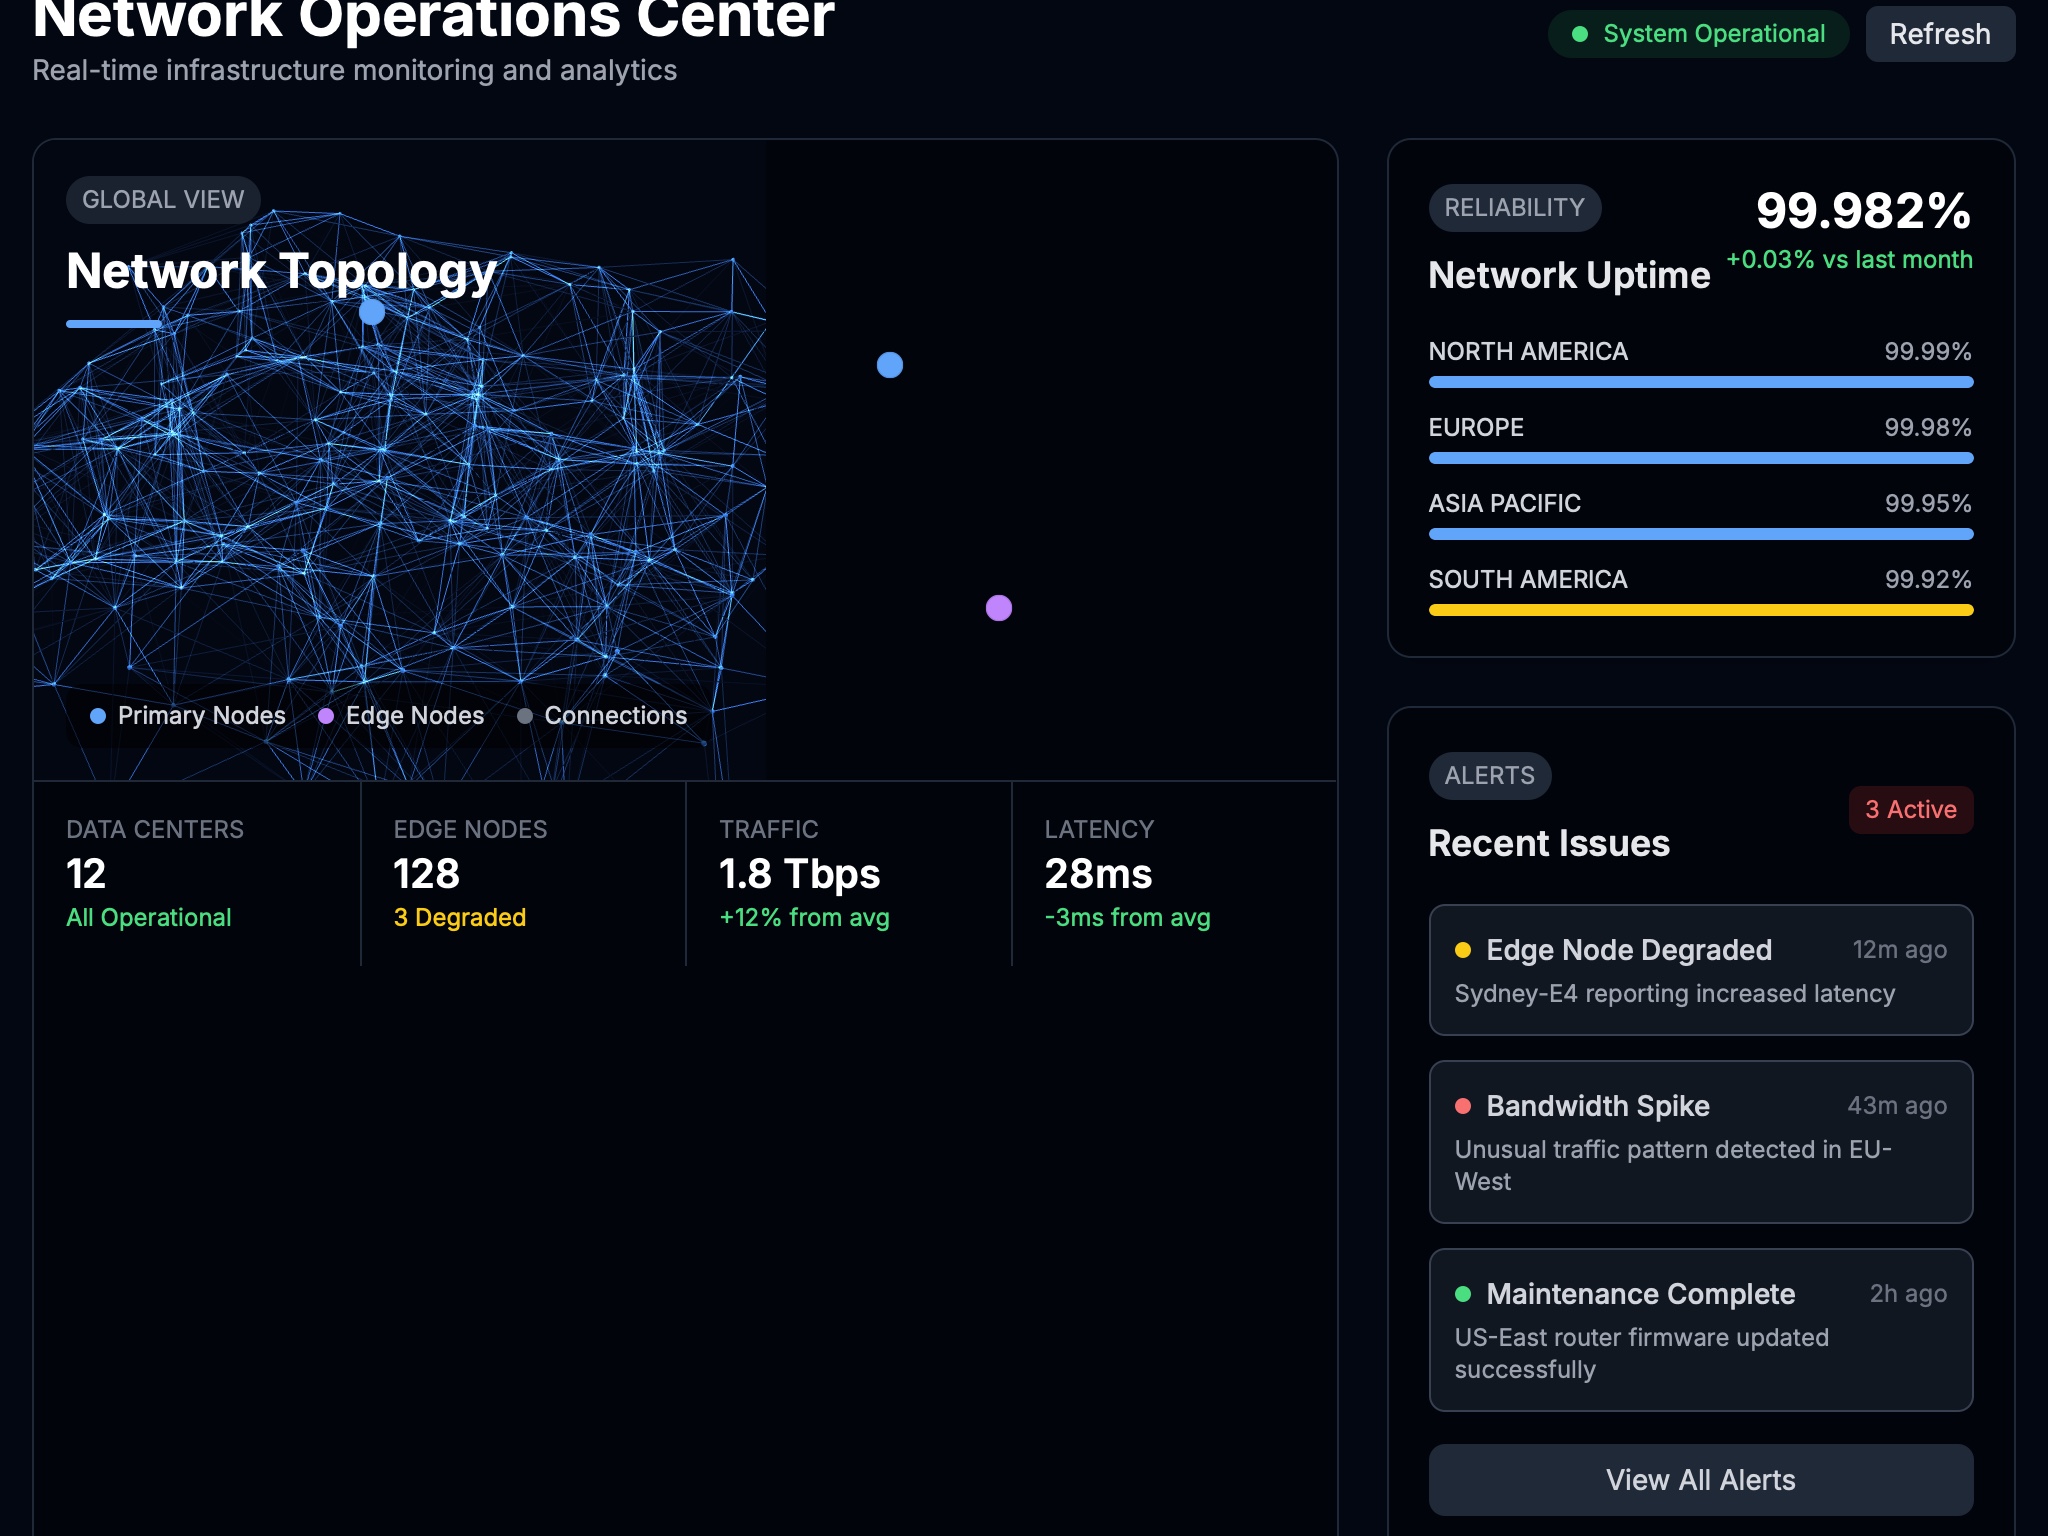The image size is (2048, 1536).
Task: Toggle the RELIABILITY badge on the uptime panel
Action: pos(1515,208)
